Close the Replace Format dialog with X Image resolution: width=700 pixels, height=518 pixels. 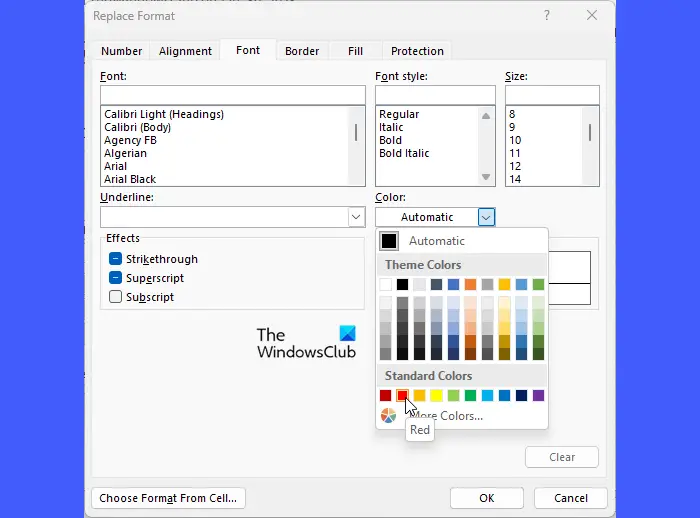pyautogui.click(x=592, y=16)
